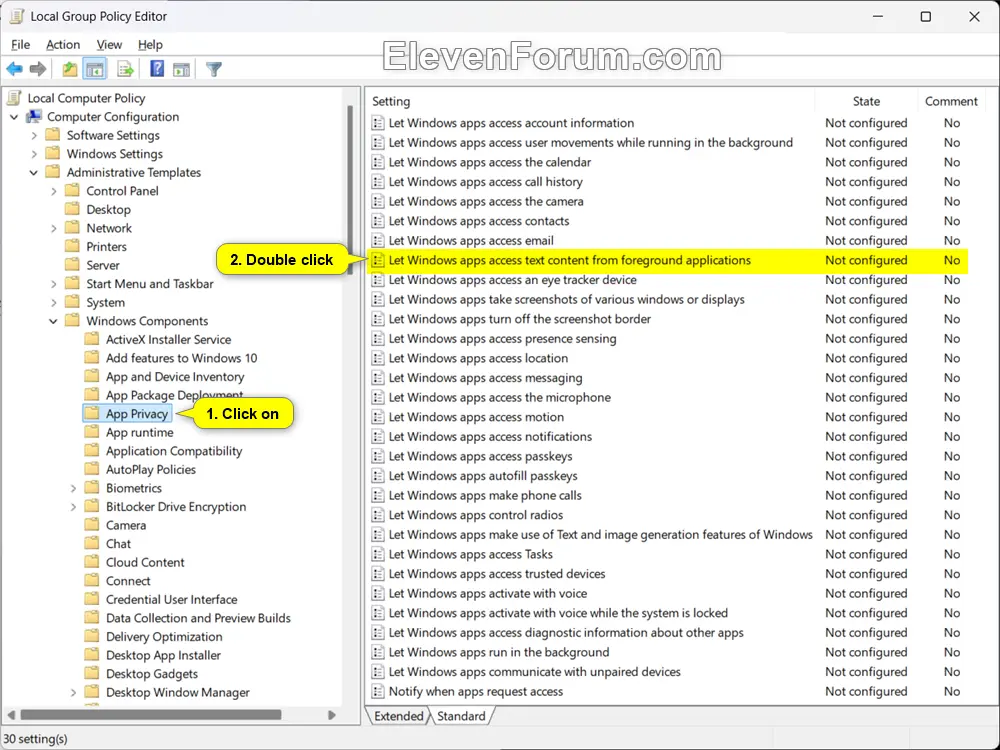Select 'access text content from foreground applications' setting
The width and height of the screenshot is (1000, 750).
(x=668, y=260)
